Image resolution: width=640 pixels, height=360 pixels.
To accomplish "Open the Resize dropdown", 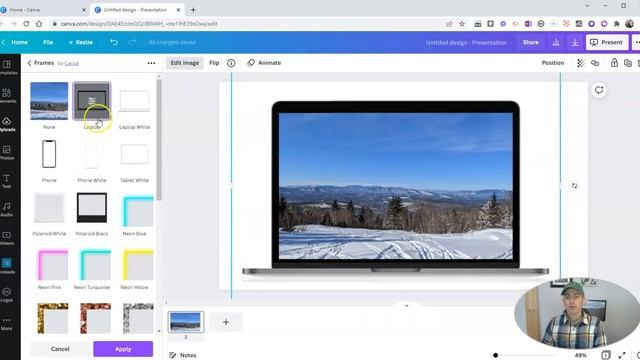I will click(x=81, y=42).
